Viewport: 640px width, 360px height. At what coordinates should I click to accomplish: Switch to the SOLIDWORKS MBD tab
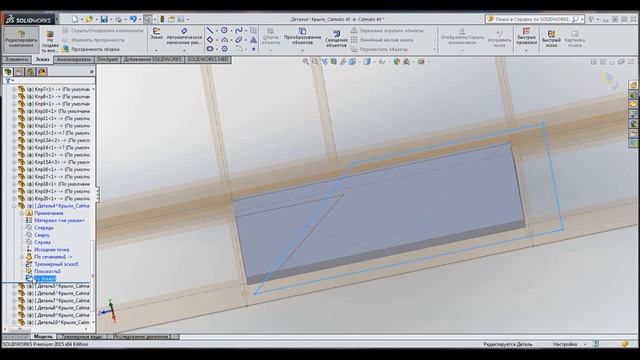[208, 60]
